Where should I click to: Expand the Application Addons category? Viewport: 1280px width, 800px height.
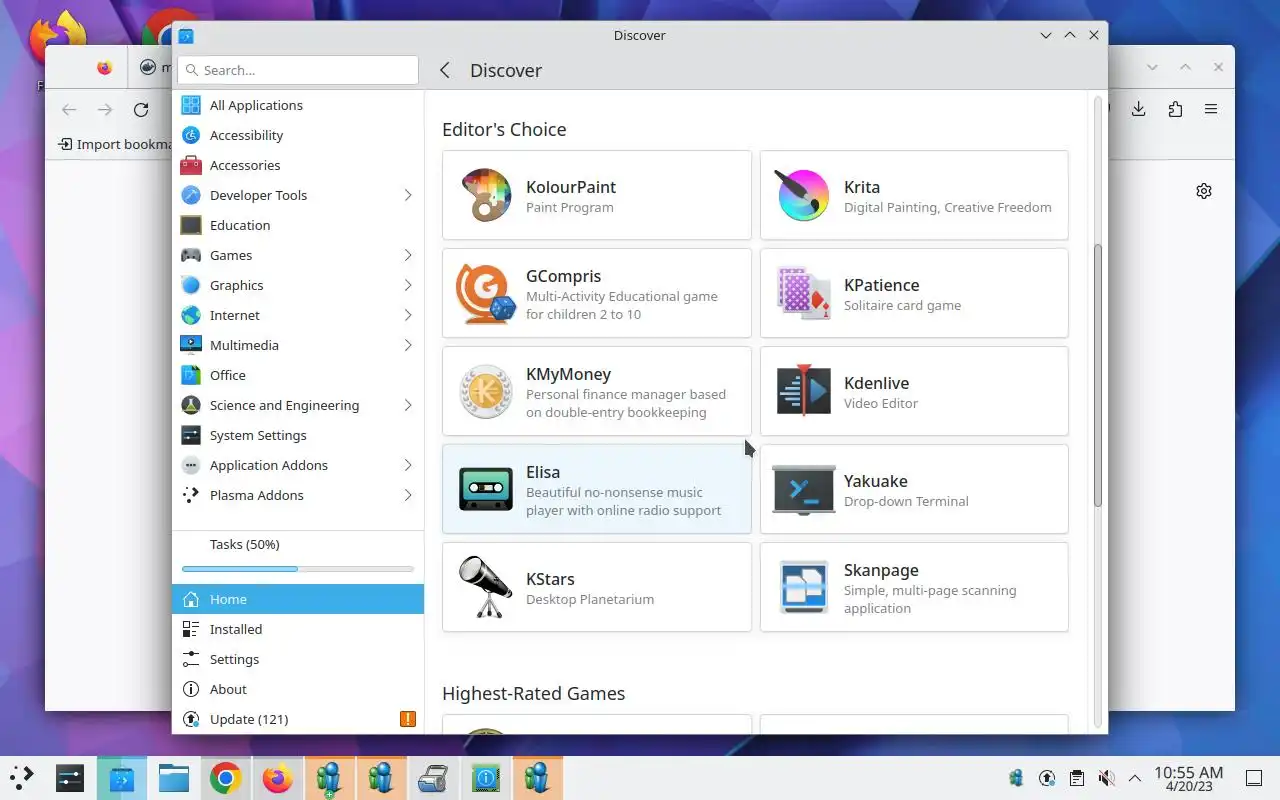coord(407,465)
